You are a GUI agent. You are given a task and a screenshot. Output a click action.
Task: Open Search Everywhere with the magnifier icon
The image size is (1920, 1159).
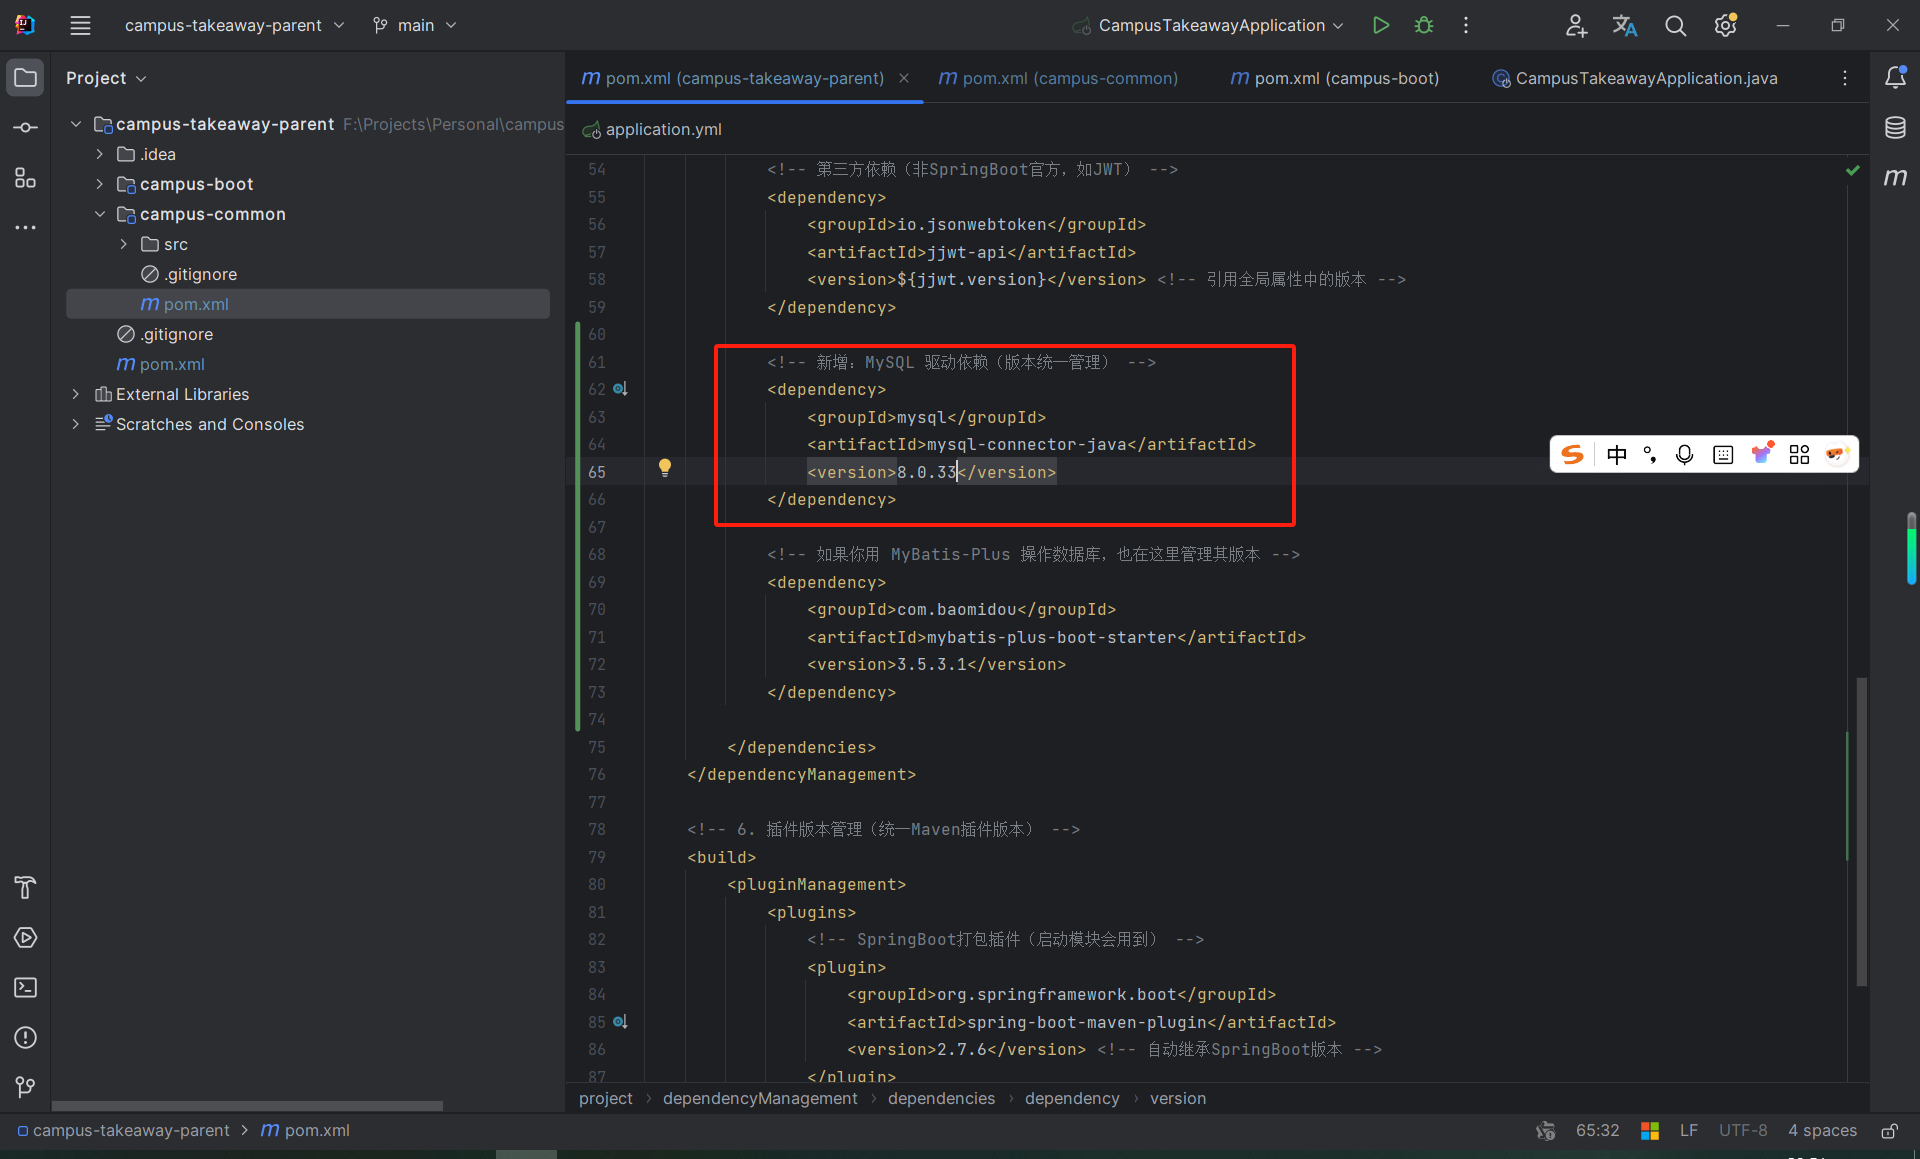tap(1676, 26)
